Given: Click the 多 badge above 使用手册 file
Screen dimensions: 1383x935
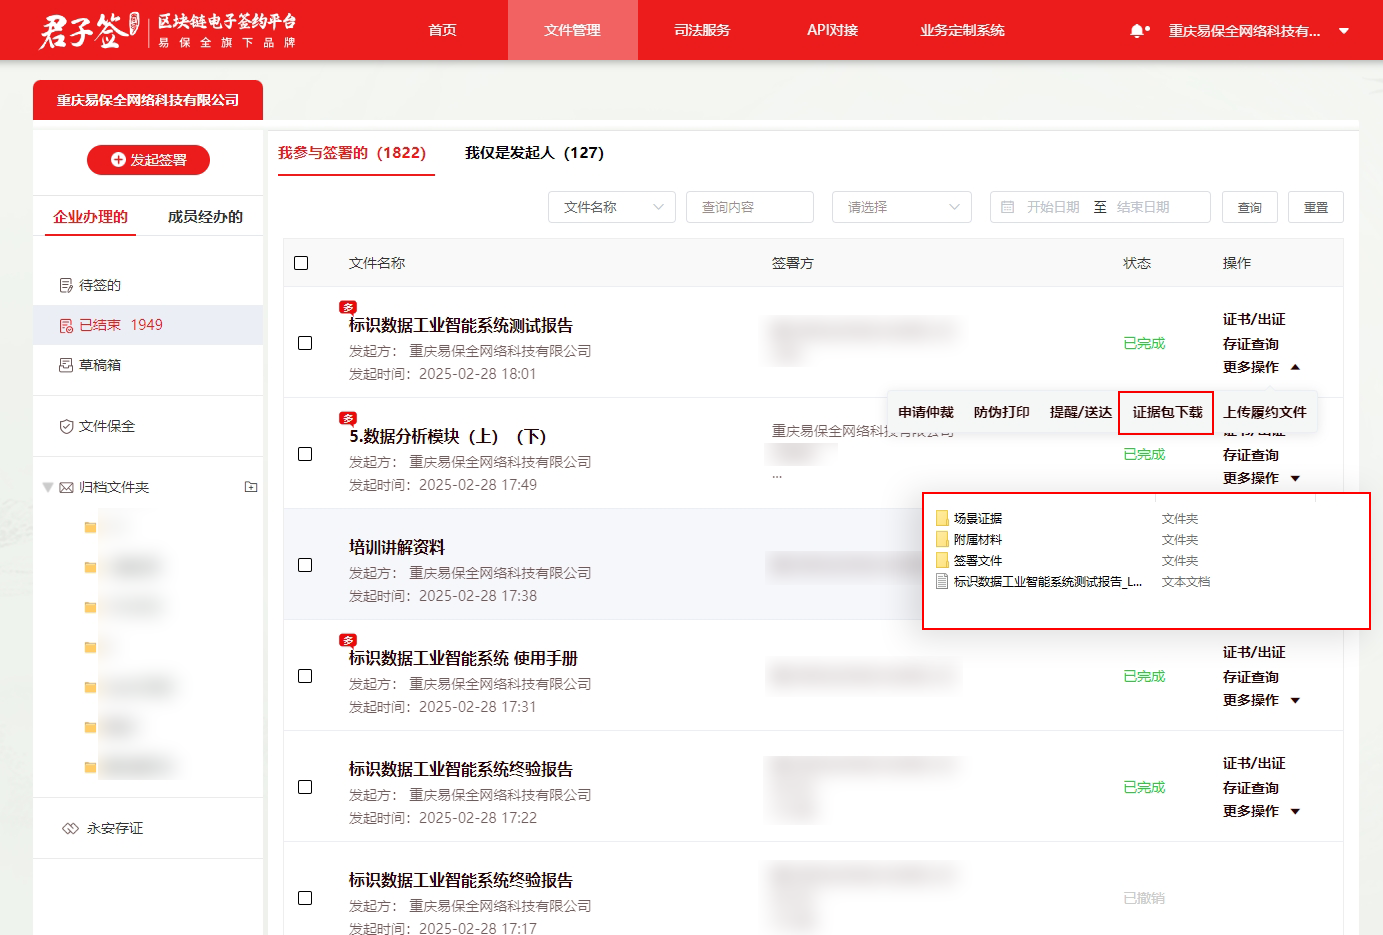Looking at the screenshot, I should point(348,640).
